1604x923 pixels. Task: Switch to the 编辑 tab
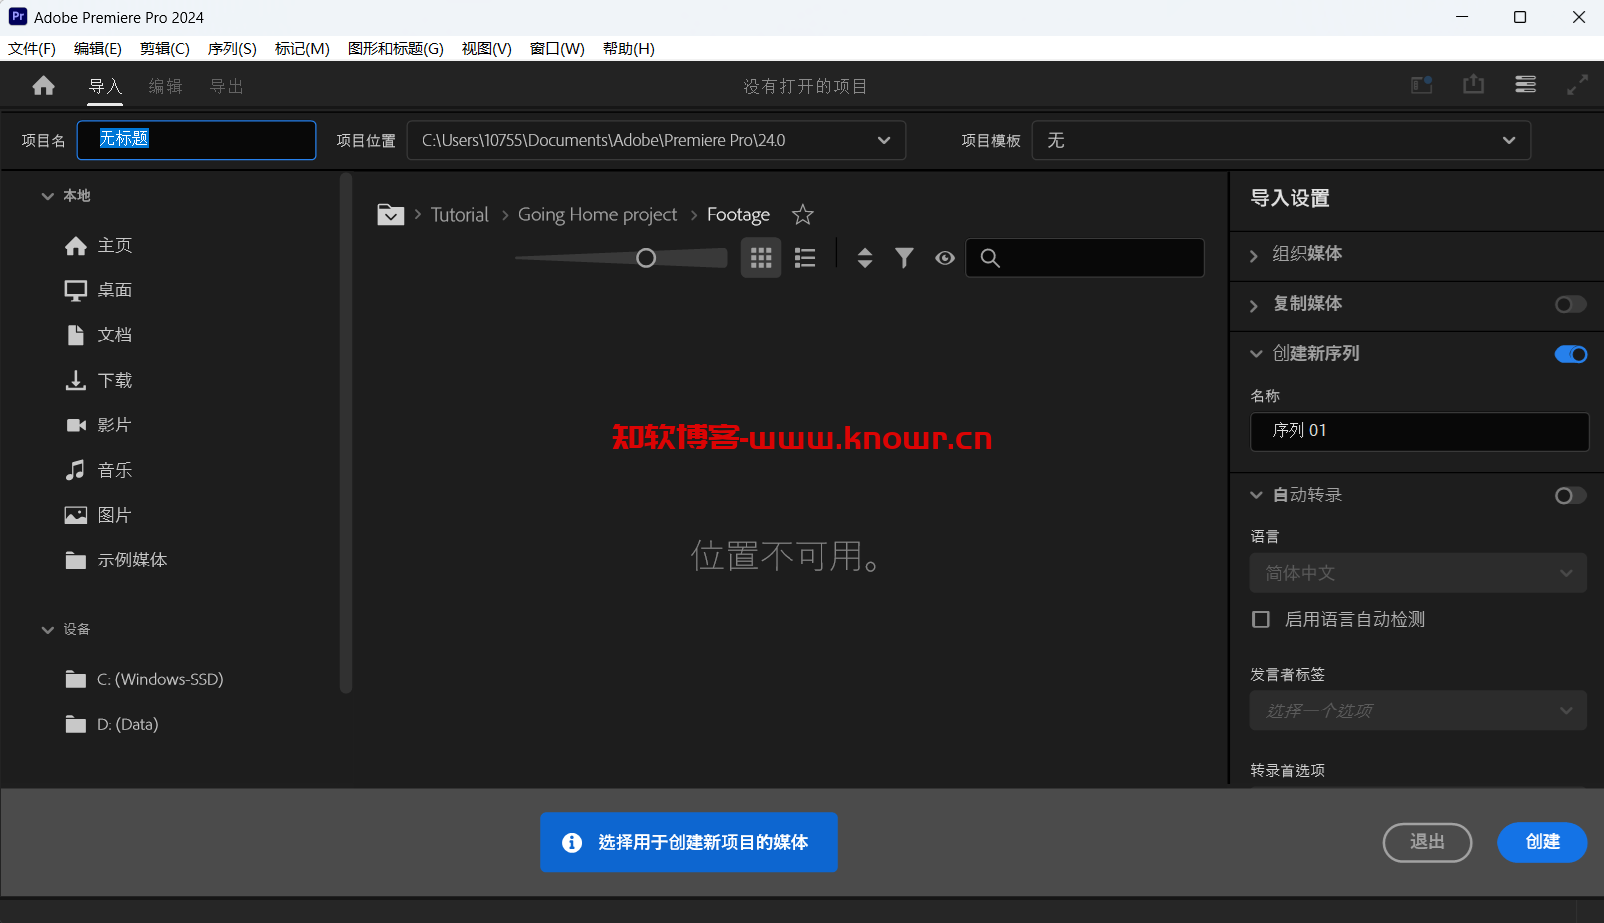pyautogui.click(x=166, y=86)
